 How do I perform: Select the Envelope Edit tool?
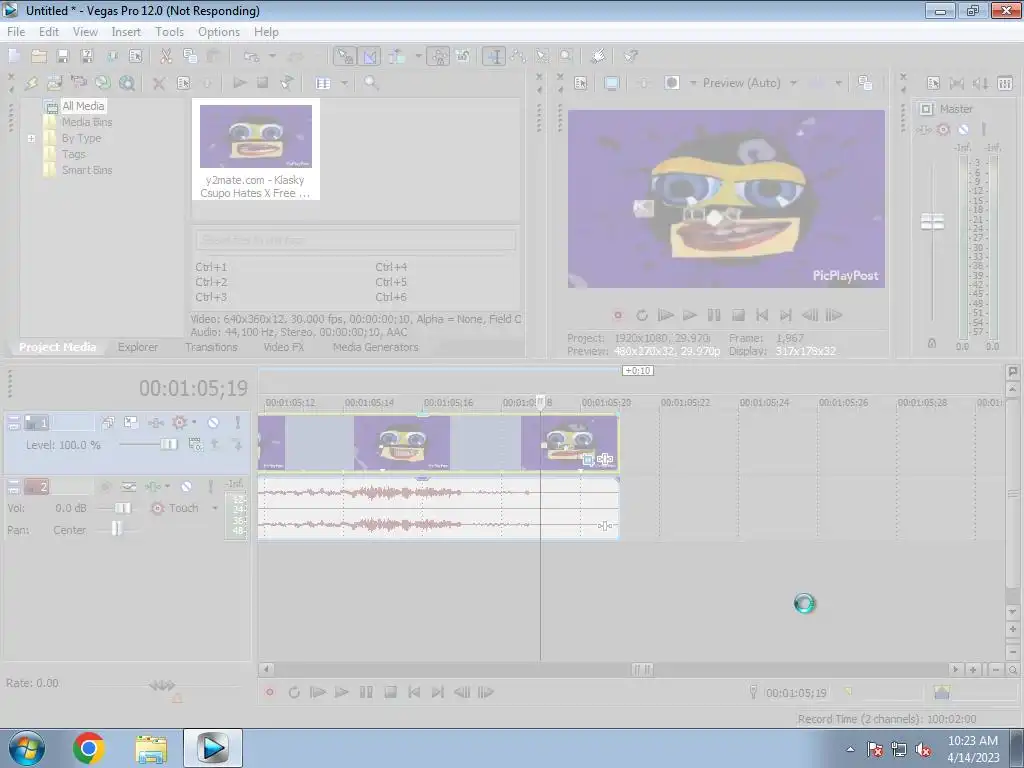[519, 56]
